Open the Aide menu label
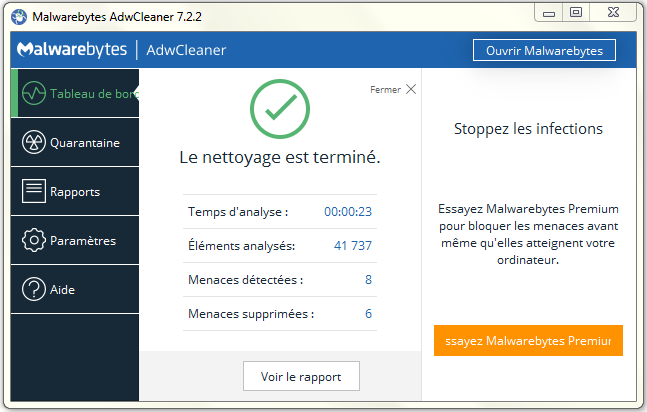647x412 pixels. pos(62,290)
